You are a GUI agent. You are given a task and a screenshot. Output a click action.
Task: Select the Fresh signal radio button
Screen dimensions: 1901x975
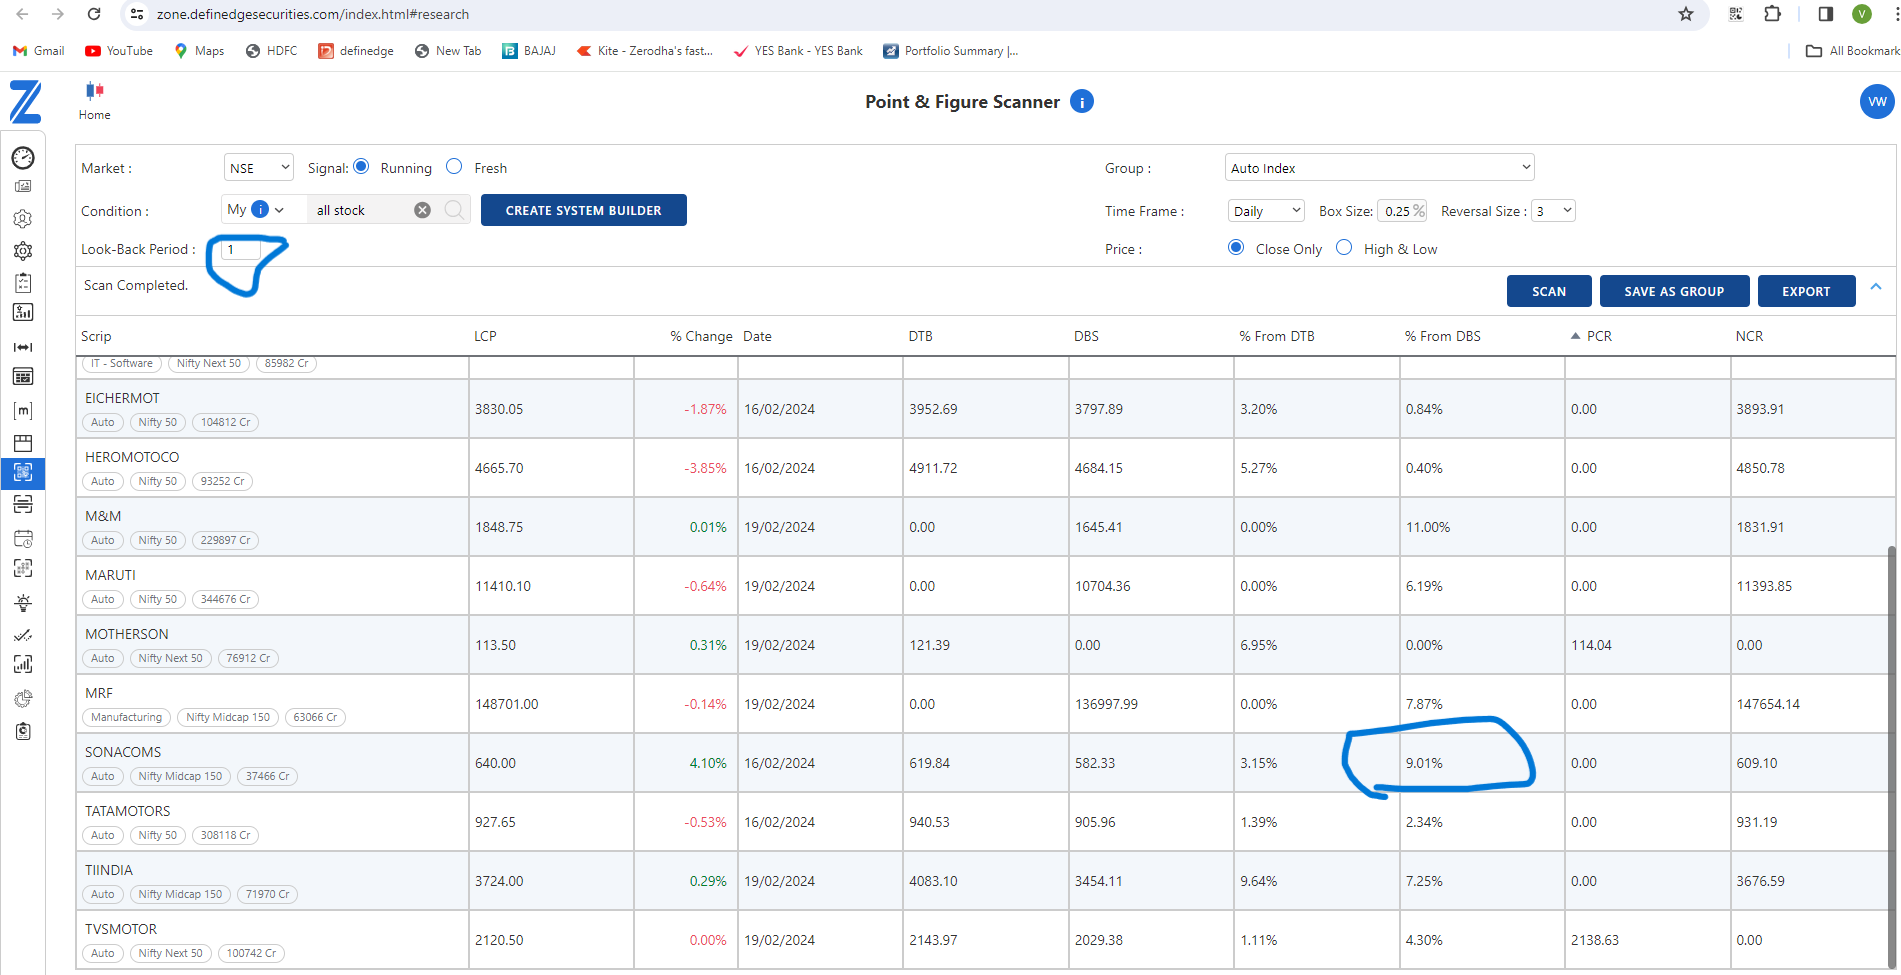click(454, 166)
